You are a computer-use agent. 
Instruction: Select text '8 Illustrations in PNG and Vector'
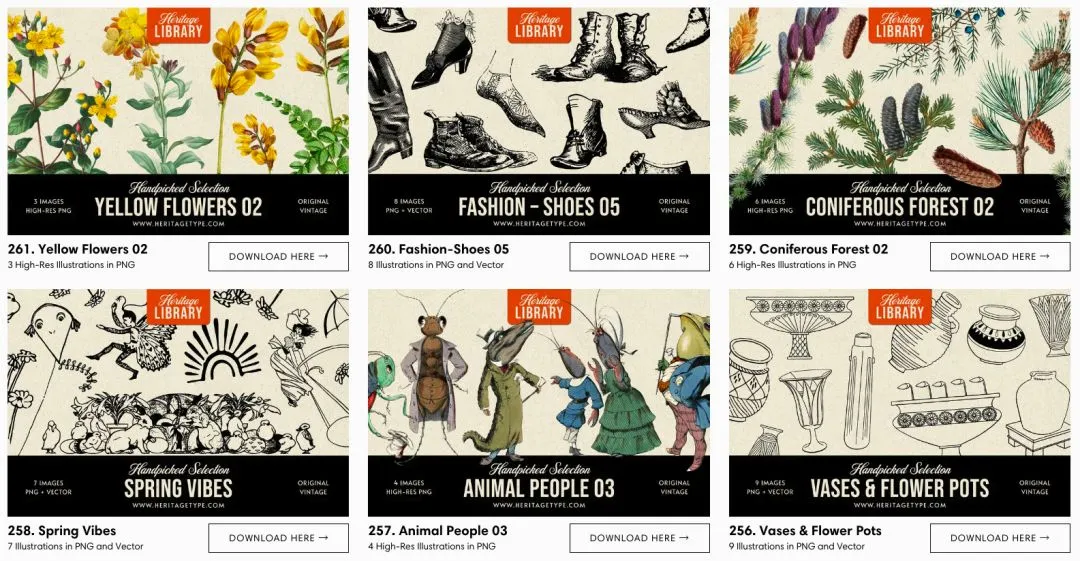click(437, 265)
